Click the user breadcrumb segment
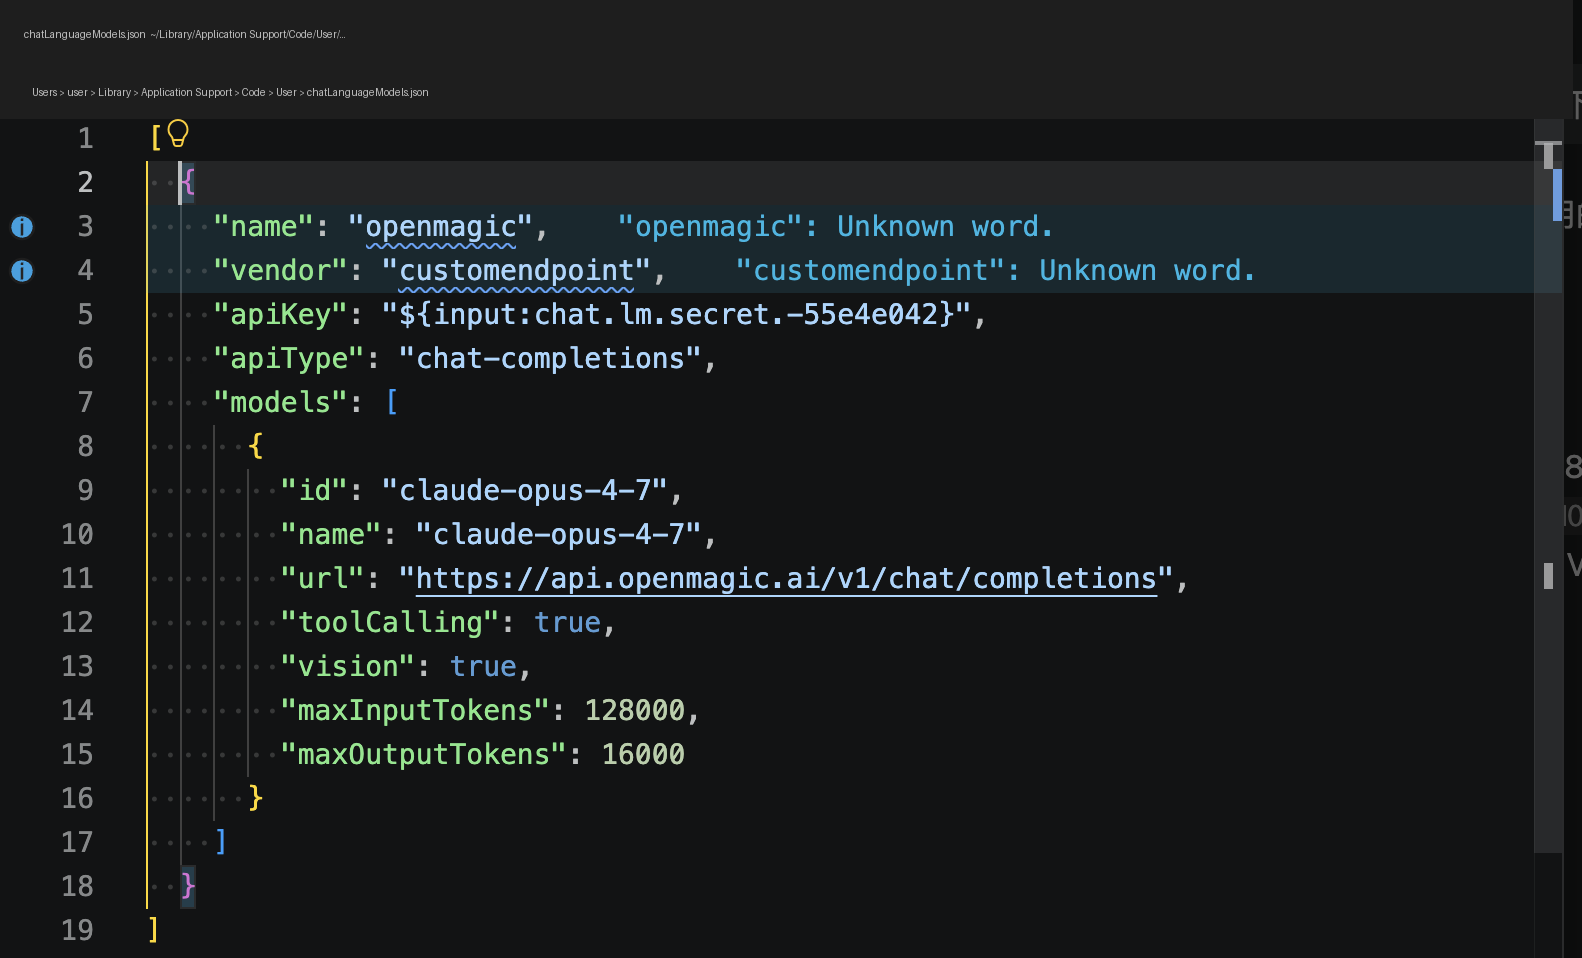Viewport: 1582px width, 958px height. coord(77,92)
